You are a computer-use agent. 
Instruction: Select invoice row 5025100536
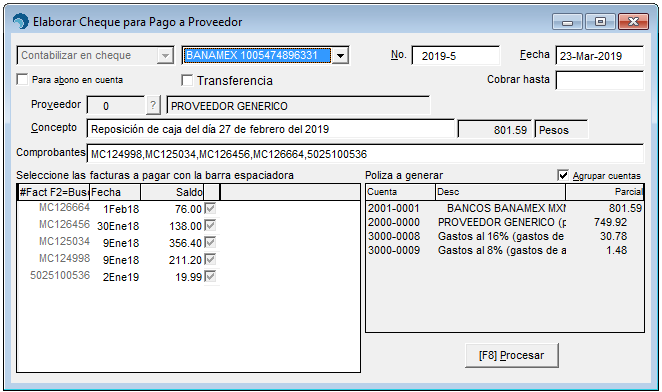click(118, 276)
